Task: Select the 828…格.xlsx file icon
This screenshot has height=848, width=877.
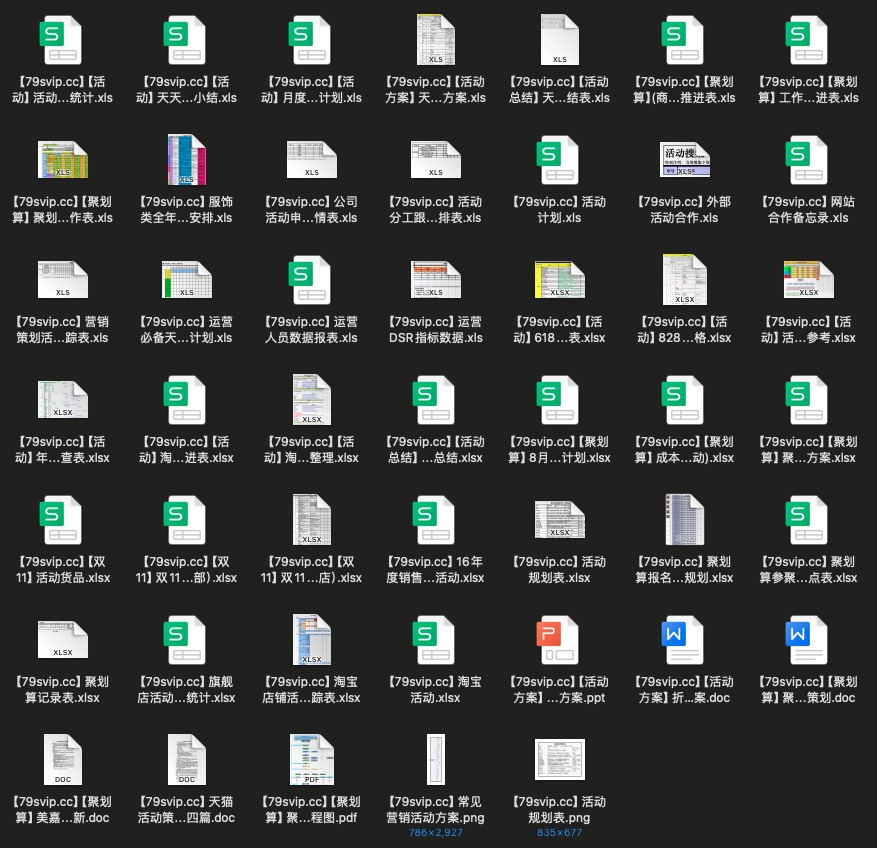Action: click(684, 280)
